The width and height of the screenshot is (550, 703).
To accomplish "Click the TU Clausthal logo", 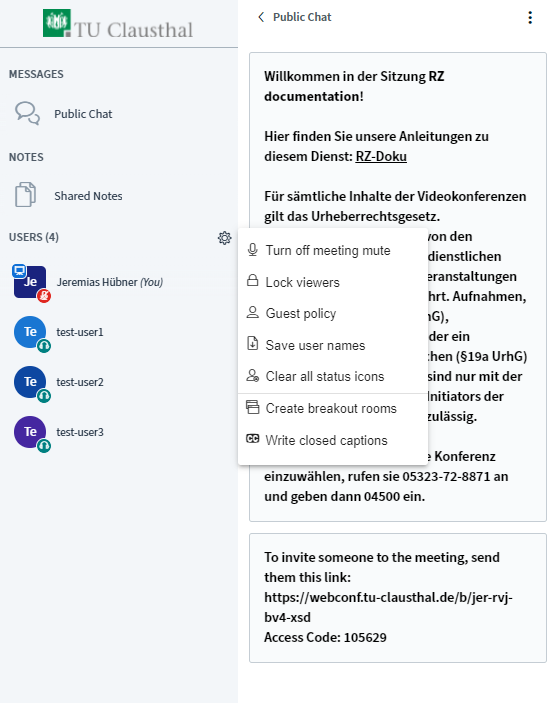I will pyautogui.click(x=118, y=23).
